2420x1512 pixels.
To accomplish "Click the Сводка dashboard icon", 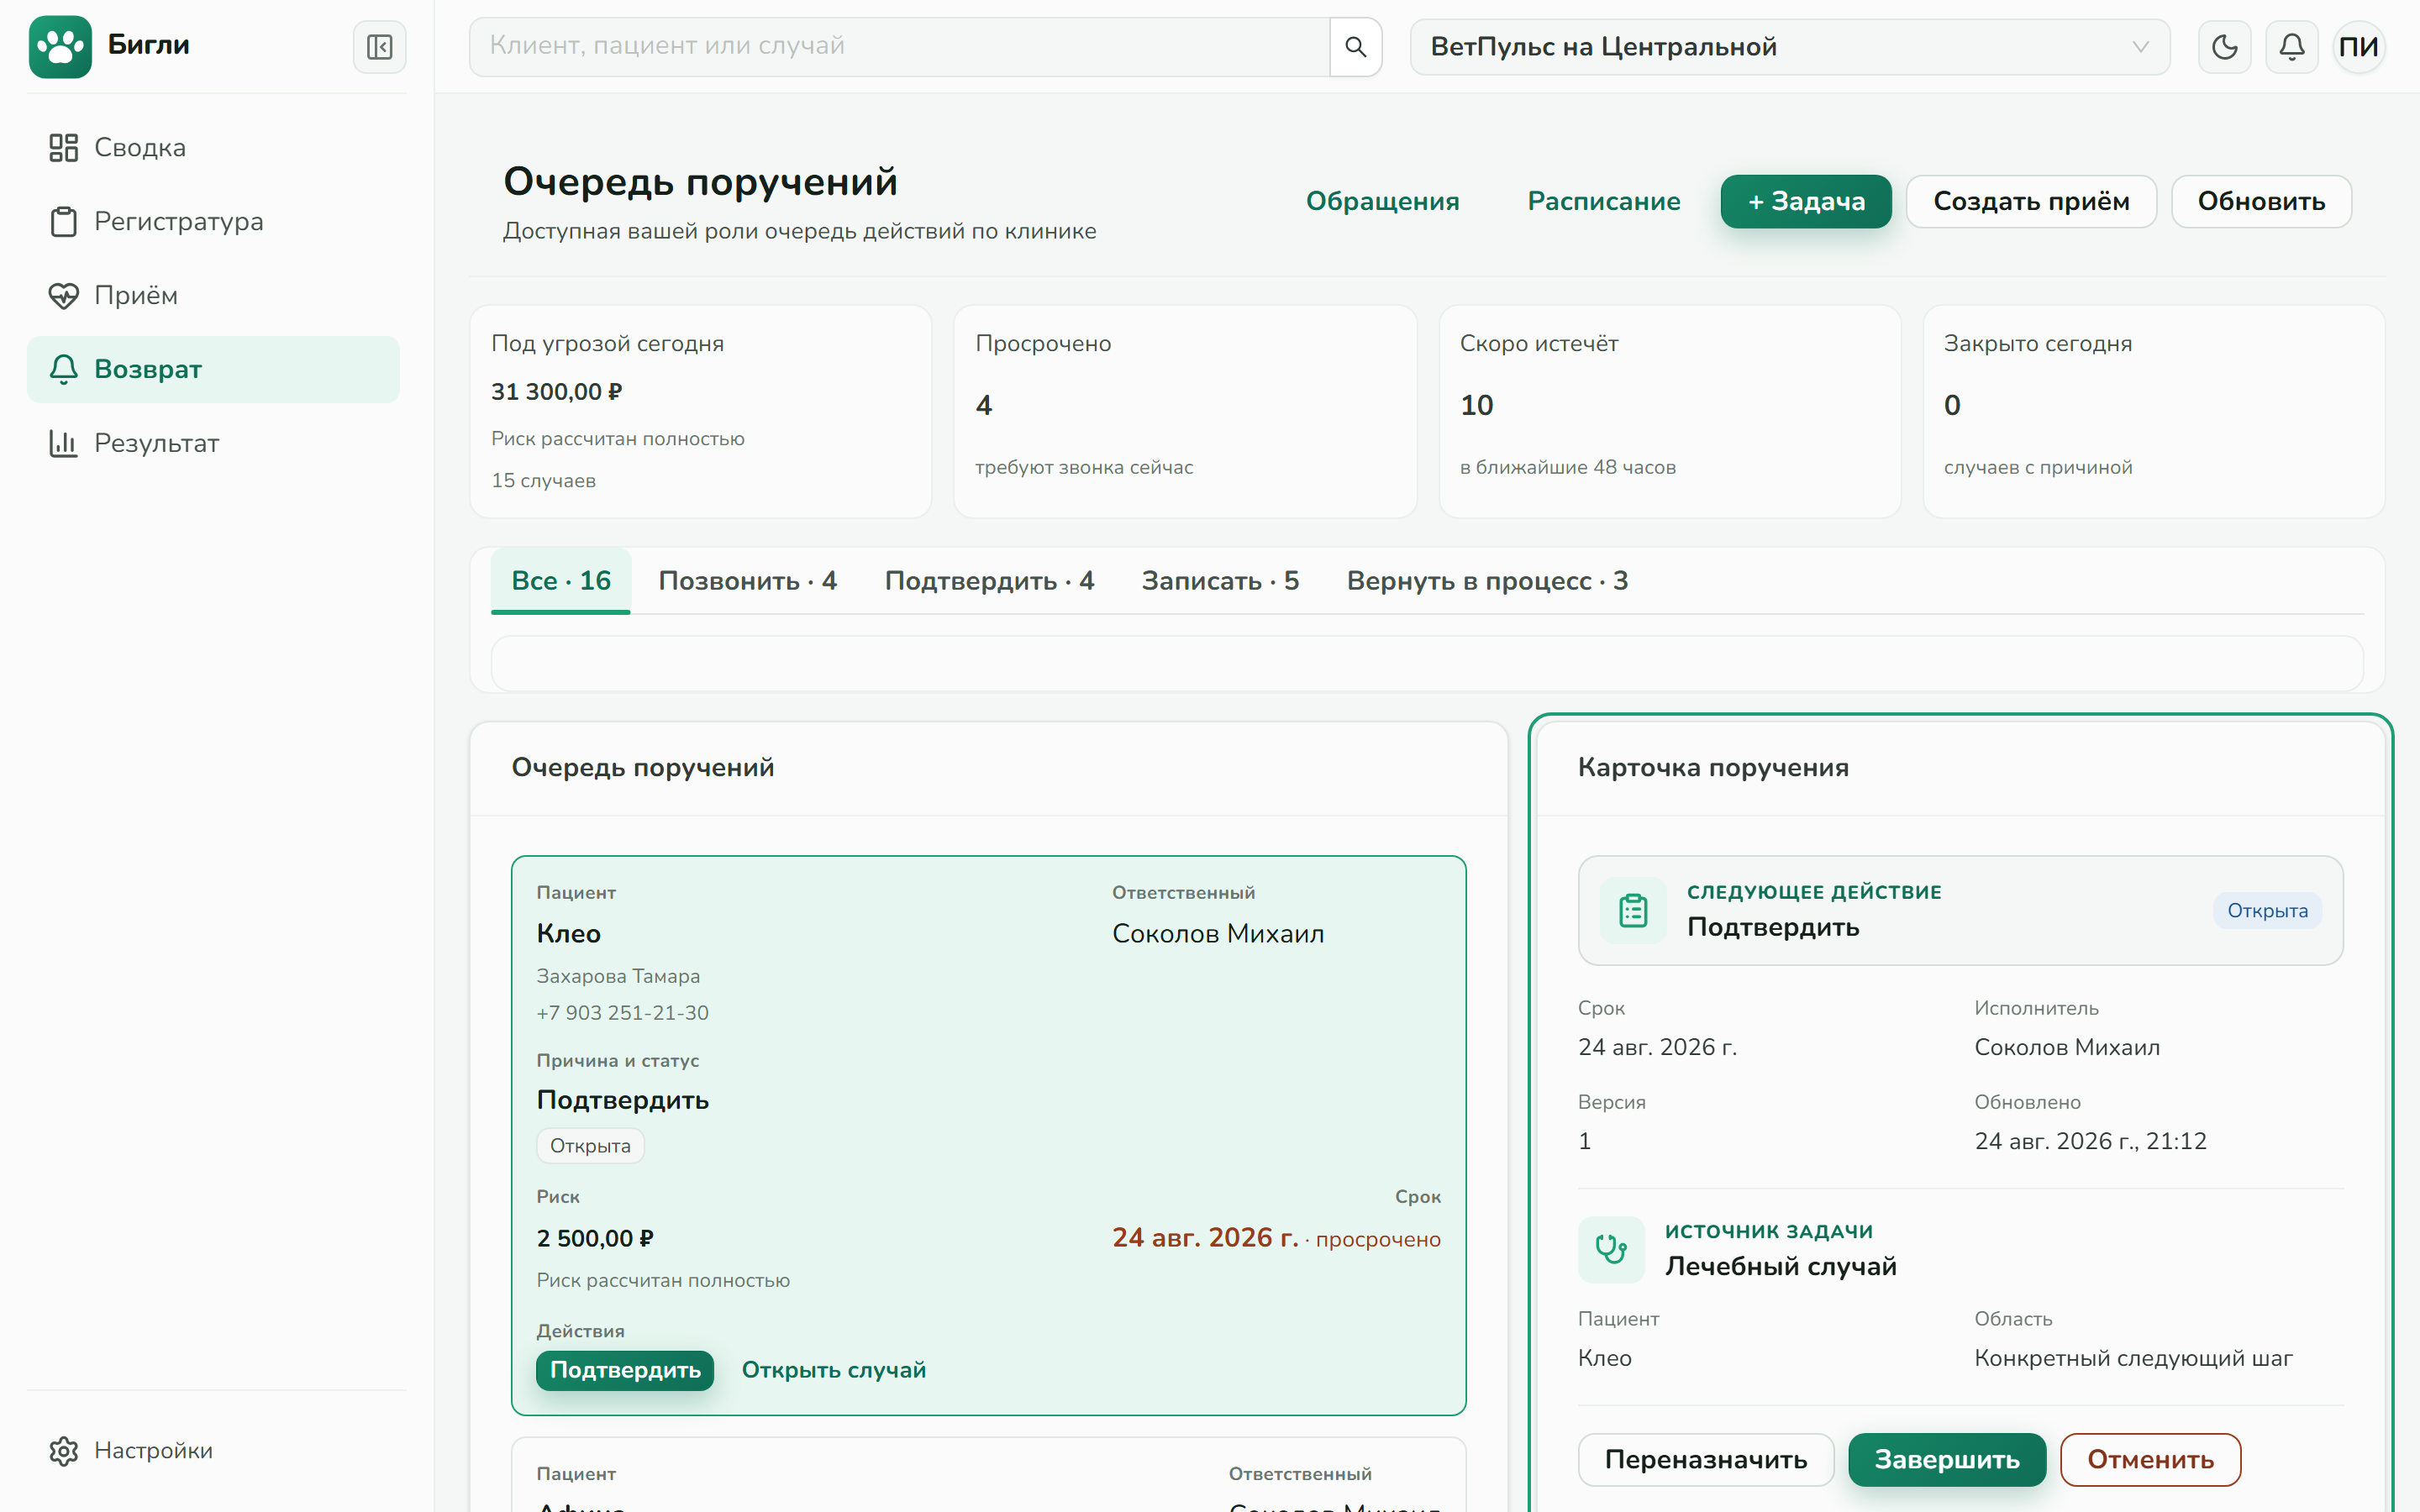I will tap(63, 148).
